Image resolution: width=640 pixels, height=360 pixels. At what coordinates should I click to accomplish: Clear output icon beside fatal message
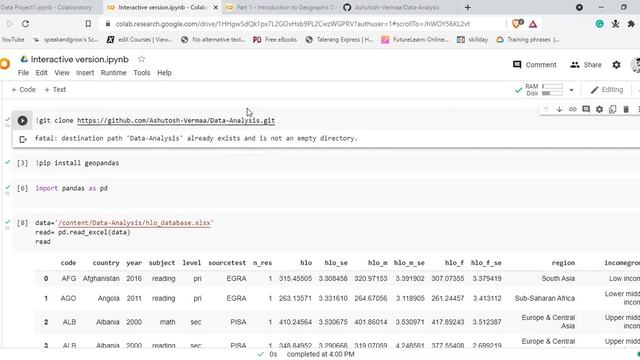23,139
